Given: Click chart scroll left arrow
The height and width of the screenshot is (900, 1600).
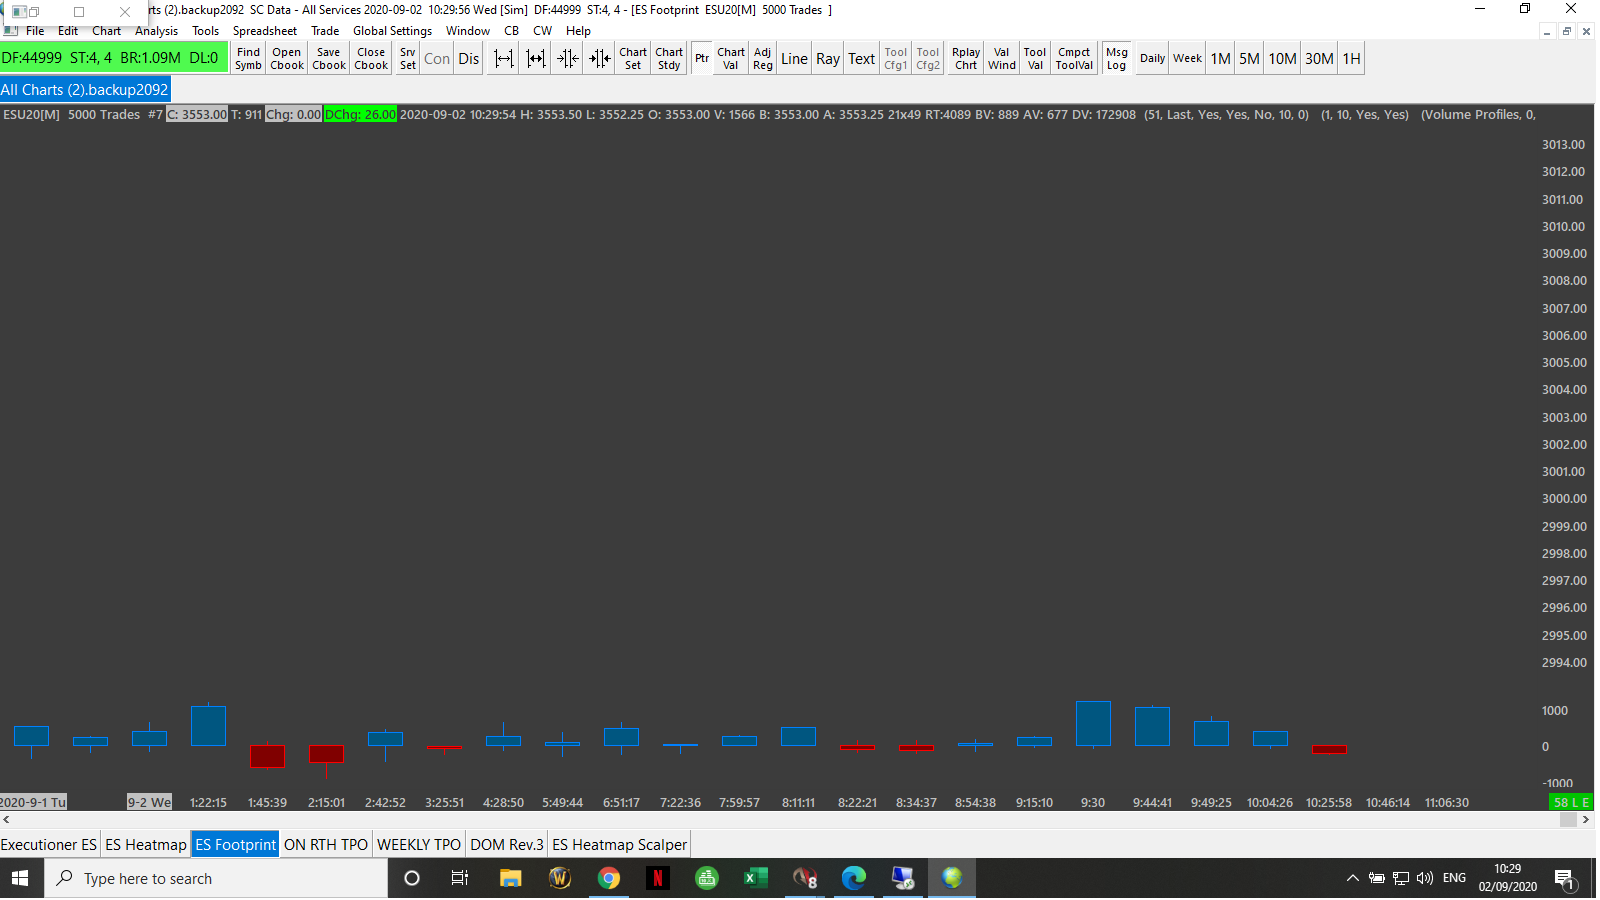Looking at the screenshot, I should 7,820.
